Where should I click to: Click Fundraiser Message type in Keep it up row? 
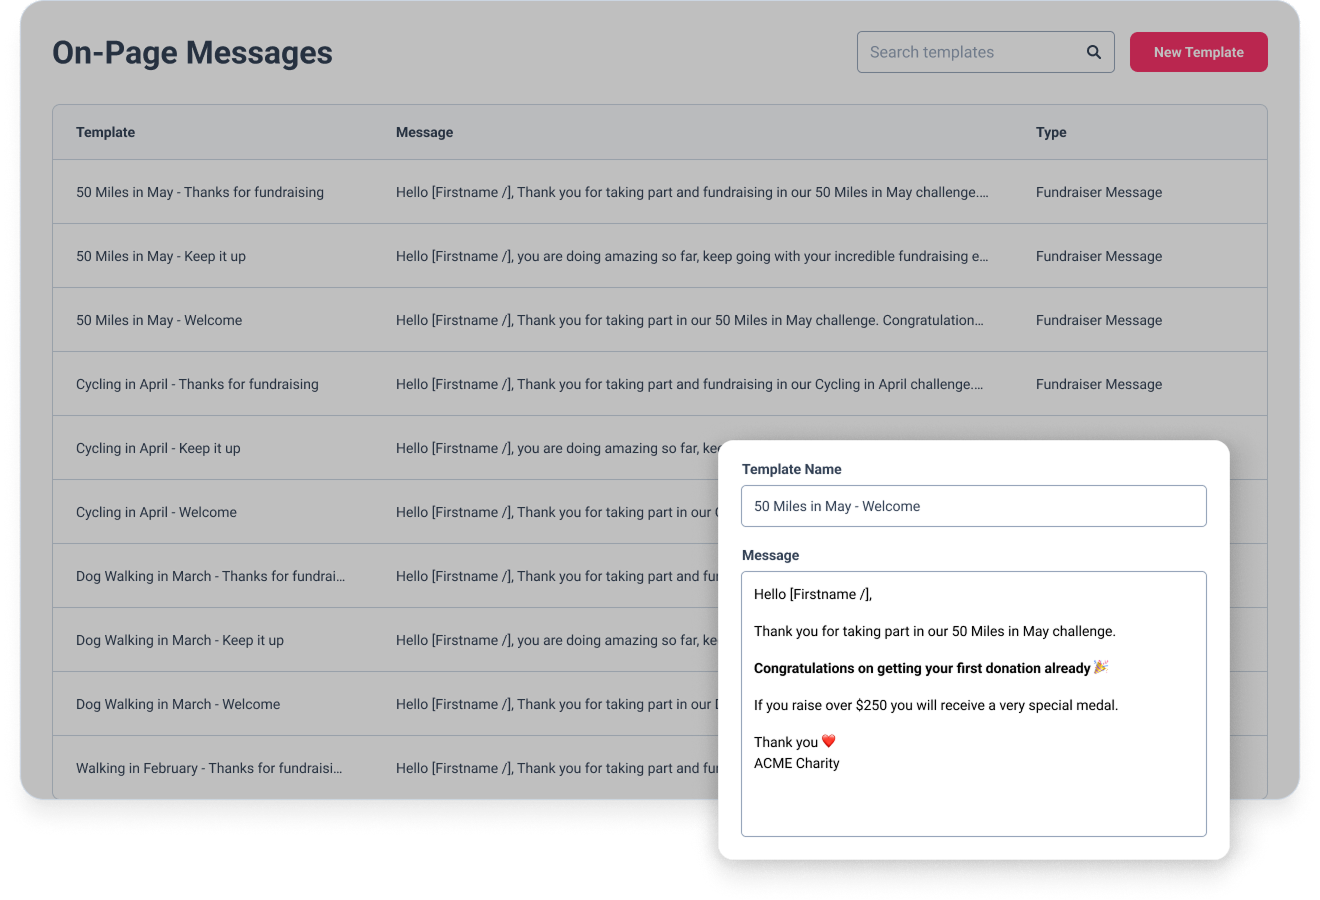pos(1099,256)
